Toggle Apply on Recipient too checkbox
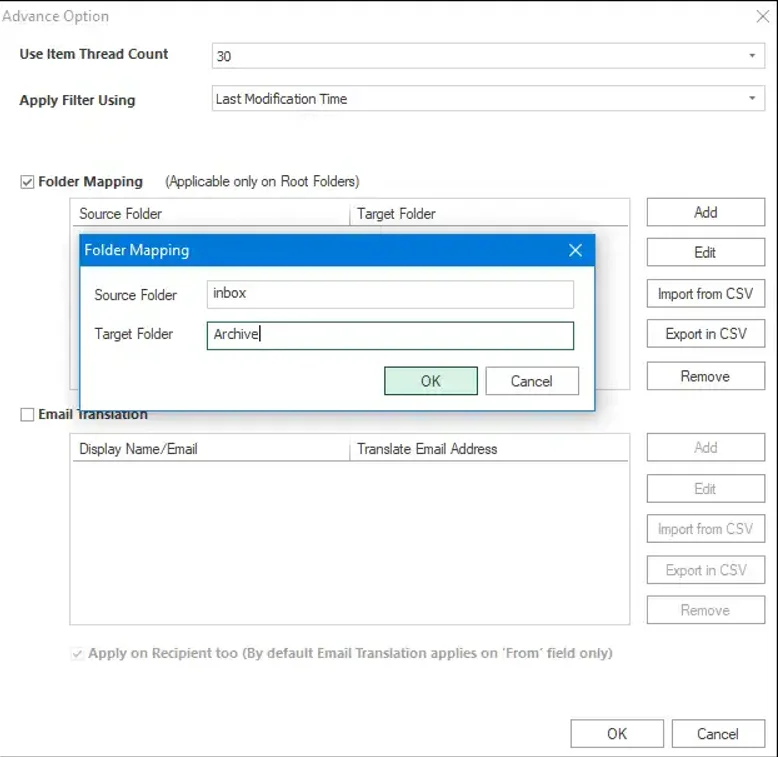The image size is (779, 757). point(77,653)
